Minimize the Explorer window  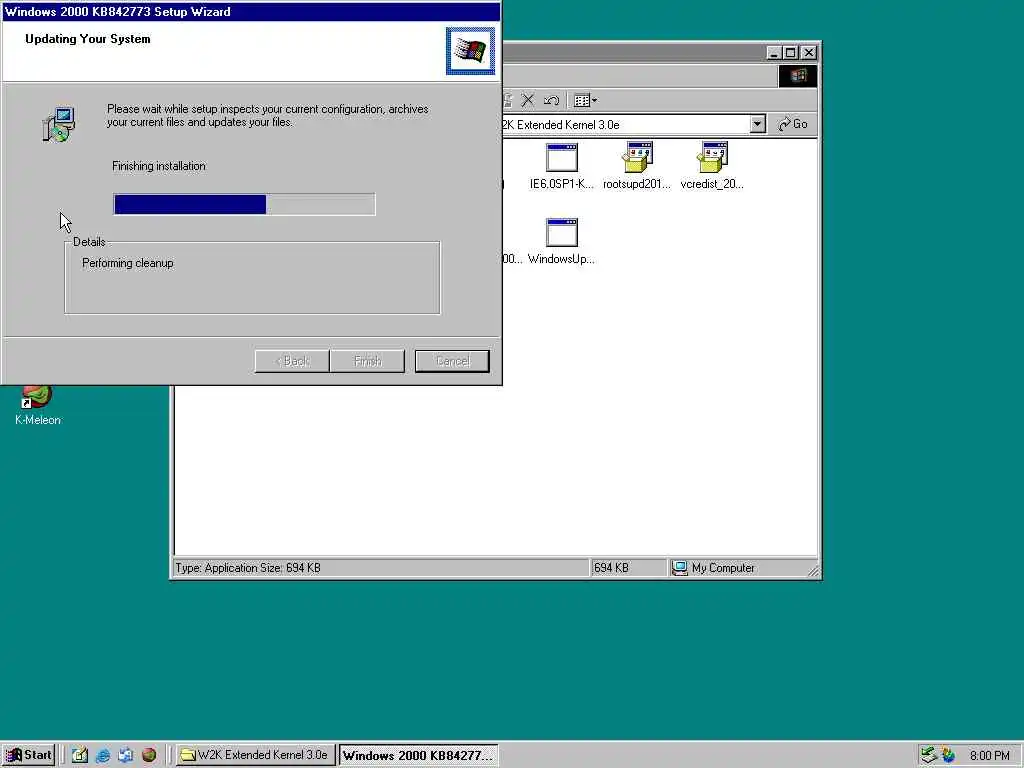(x=774, y=53)
